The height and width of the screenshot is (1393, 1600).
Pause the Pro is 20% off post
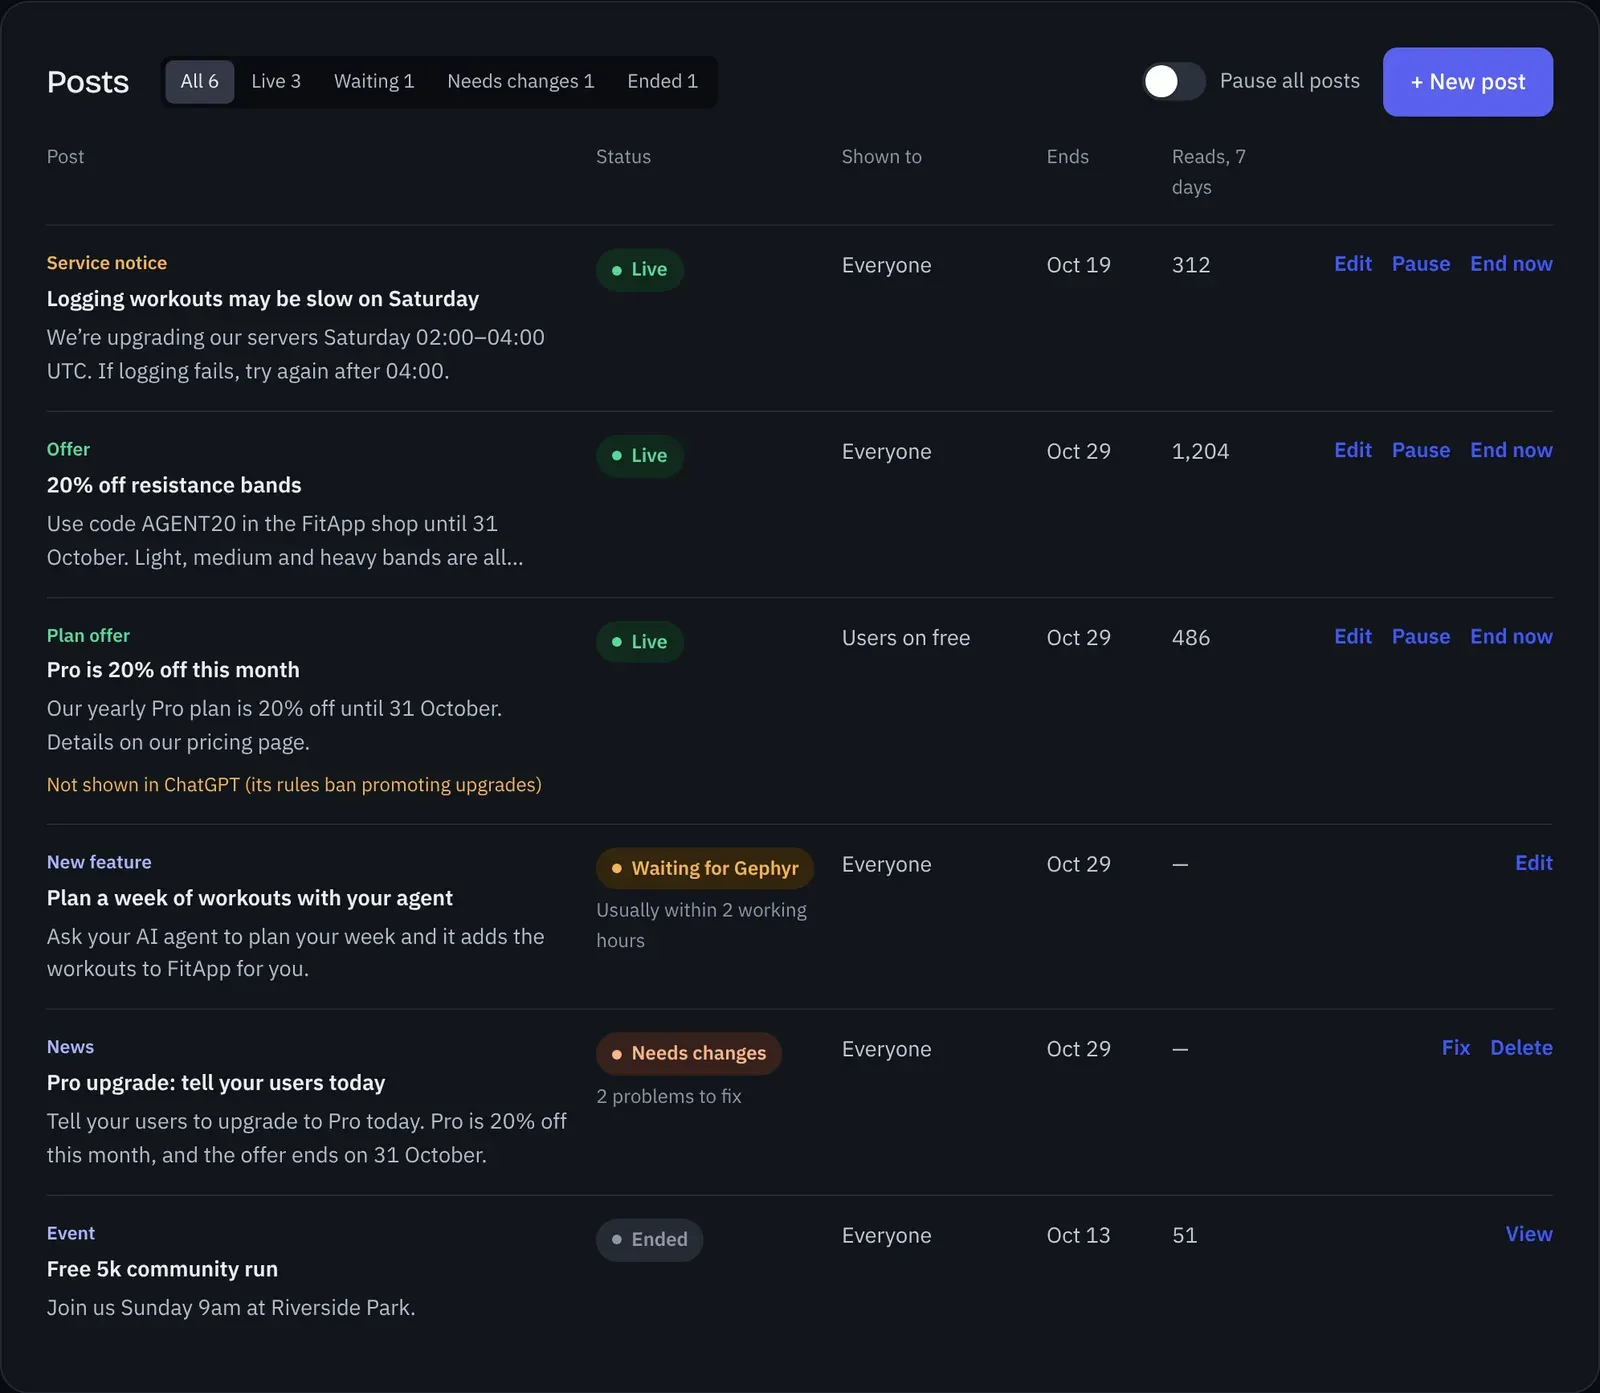point(1421,636)
